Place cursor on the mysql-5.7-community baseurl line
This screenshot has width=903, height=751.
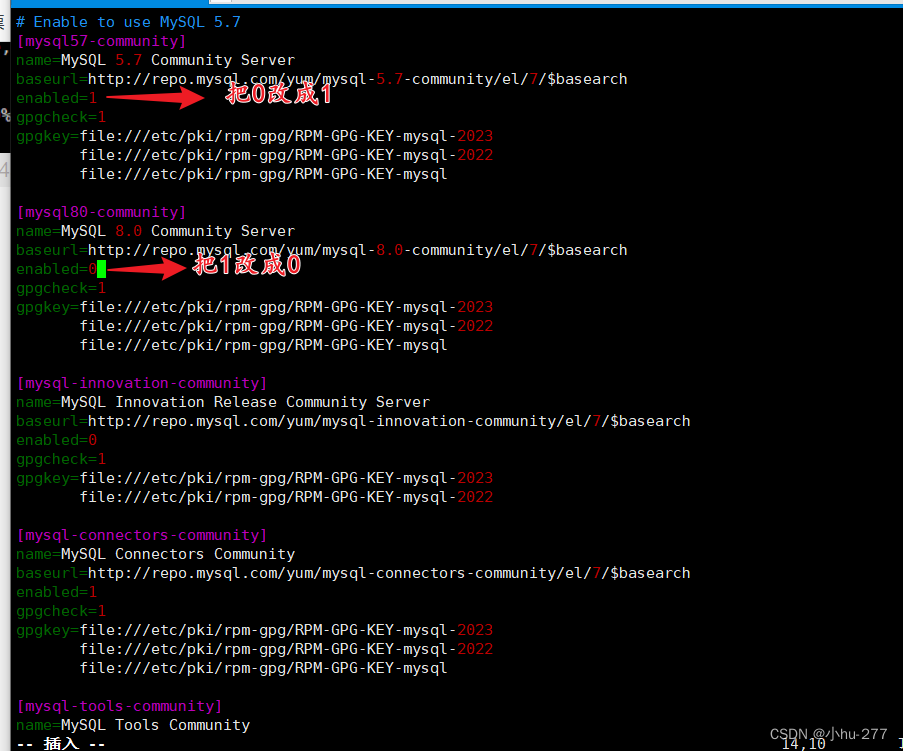321,79
